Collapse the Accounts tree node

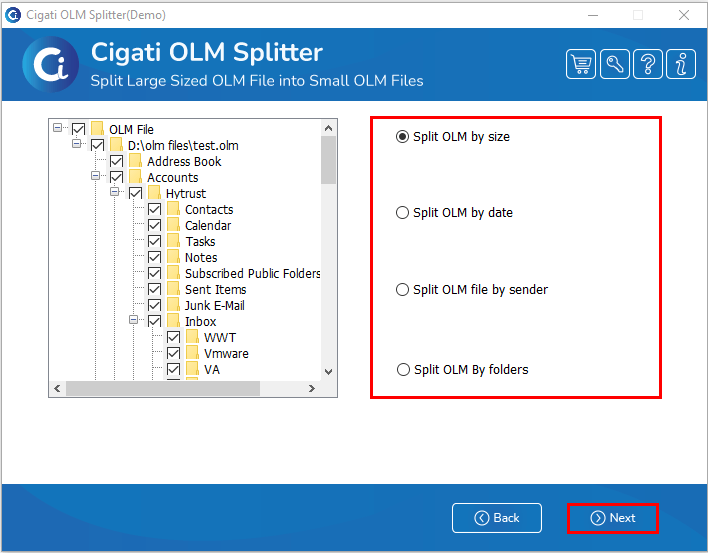95,175
